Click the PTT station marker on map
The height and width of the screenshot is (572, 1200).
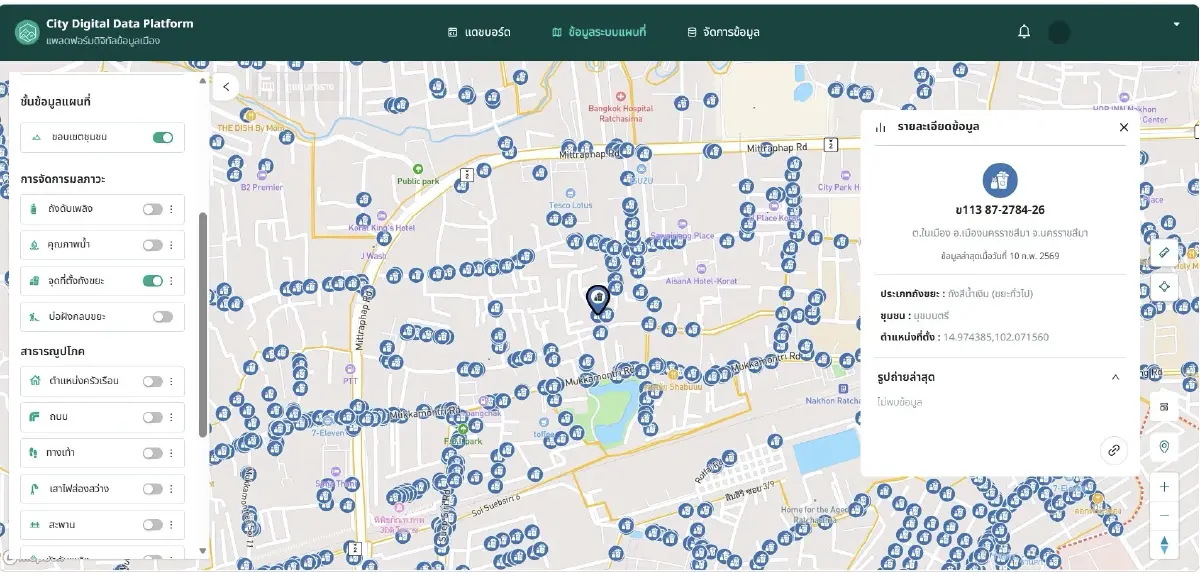[x=350, y=368]
